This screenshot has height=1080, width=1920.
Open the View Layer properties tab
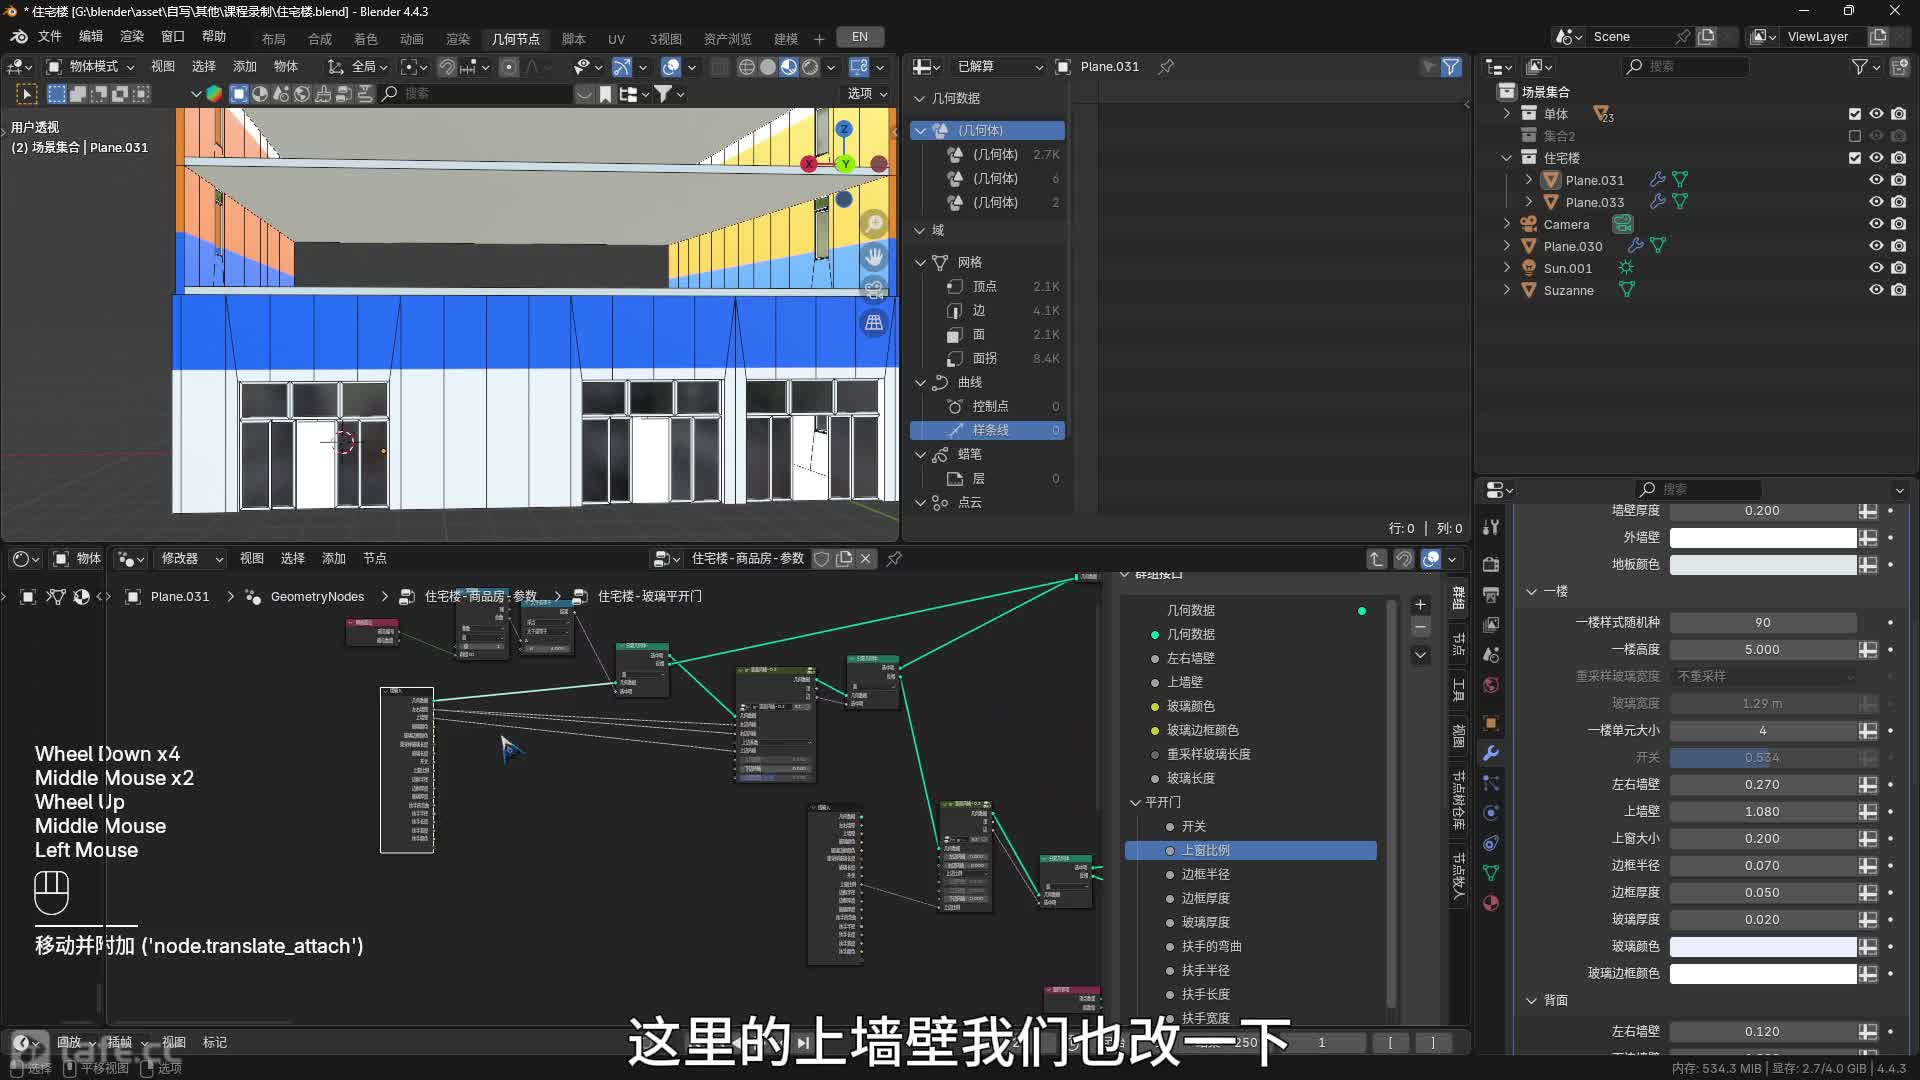click(x=1491, y=625)
